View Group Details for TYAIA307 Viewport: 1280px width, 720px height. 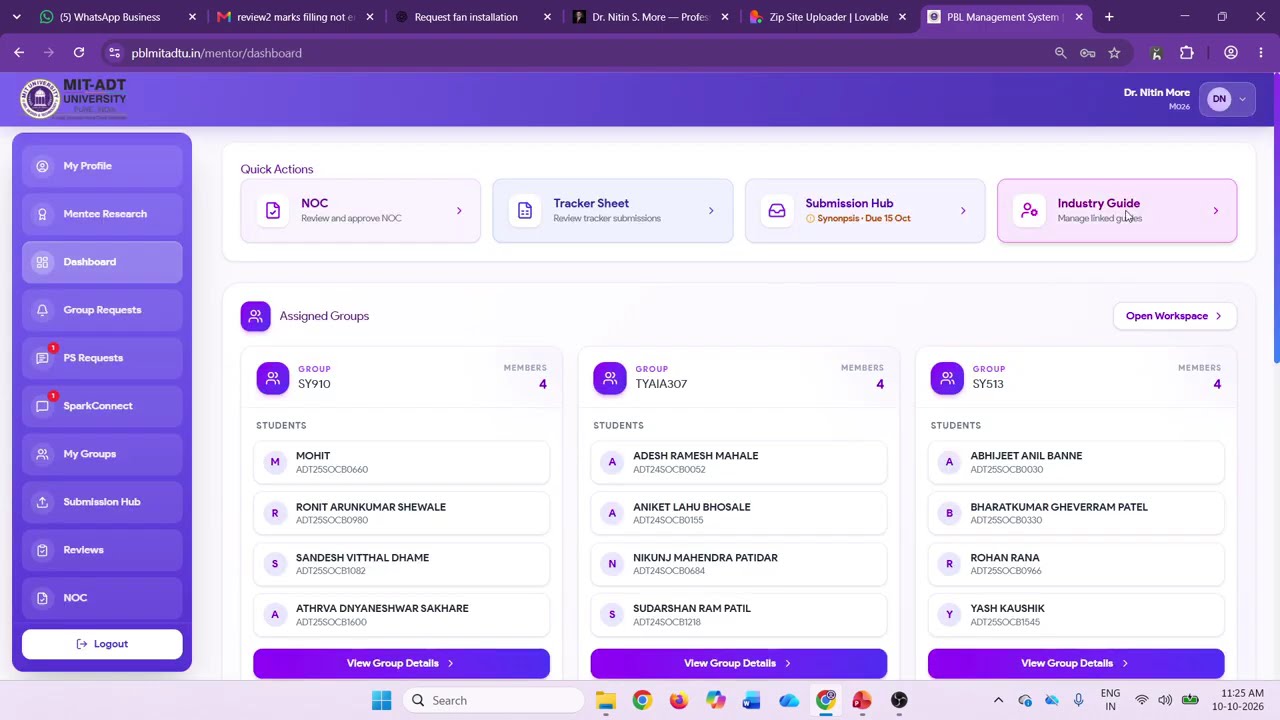[738, 663]
